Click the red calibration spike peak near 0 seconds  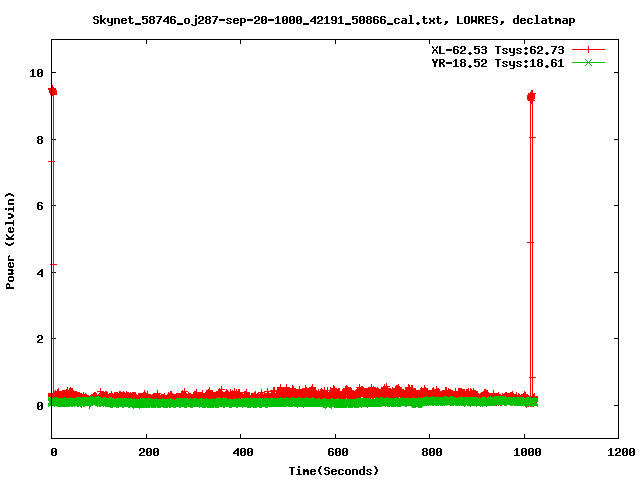[x=53, y=91]
